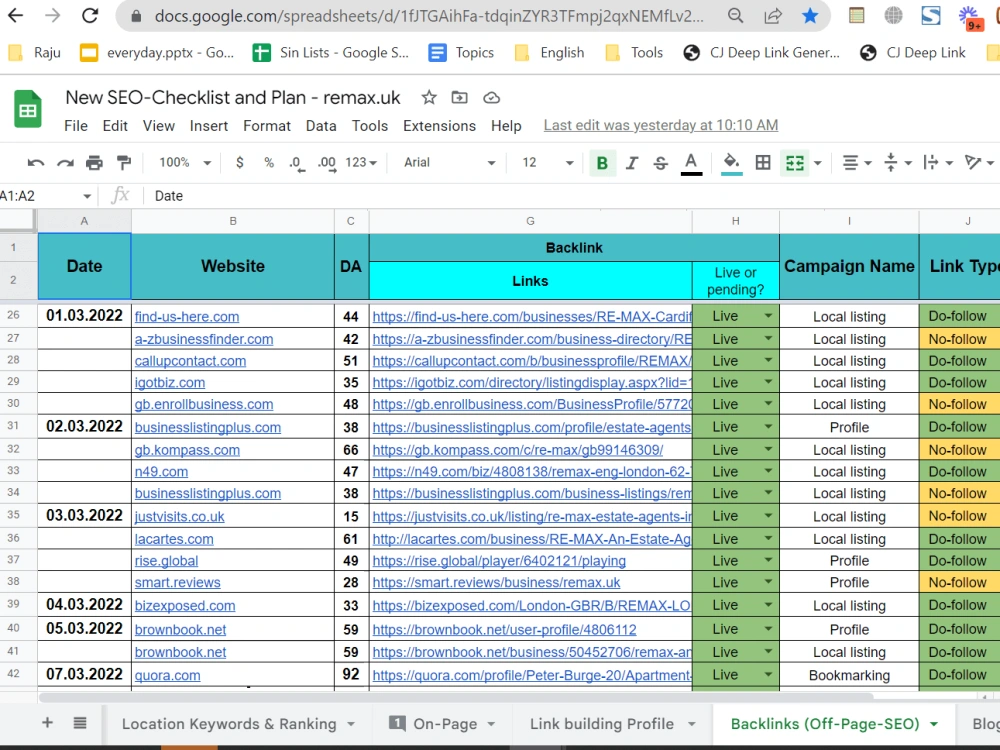Open quora.com website link

pyautogui.click(x=168, y=675)
